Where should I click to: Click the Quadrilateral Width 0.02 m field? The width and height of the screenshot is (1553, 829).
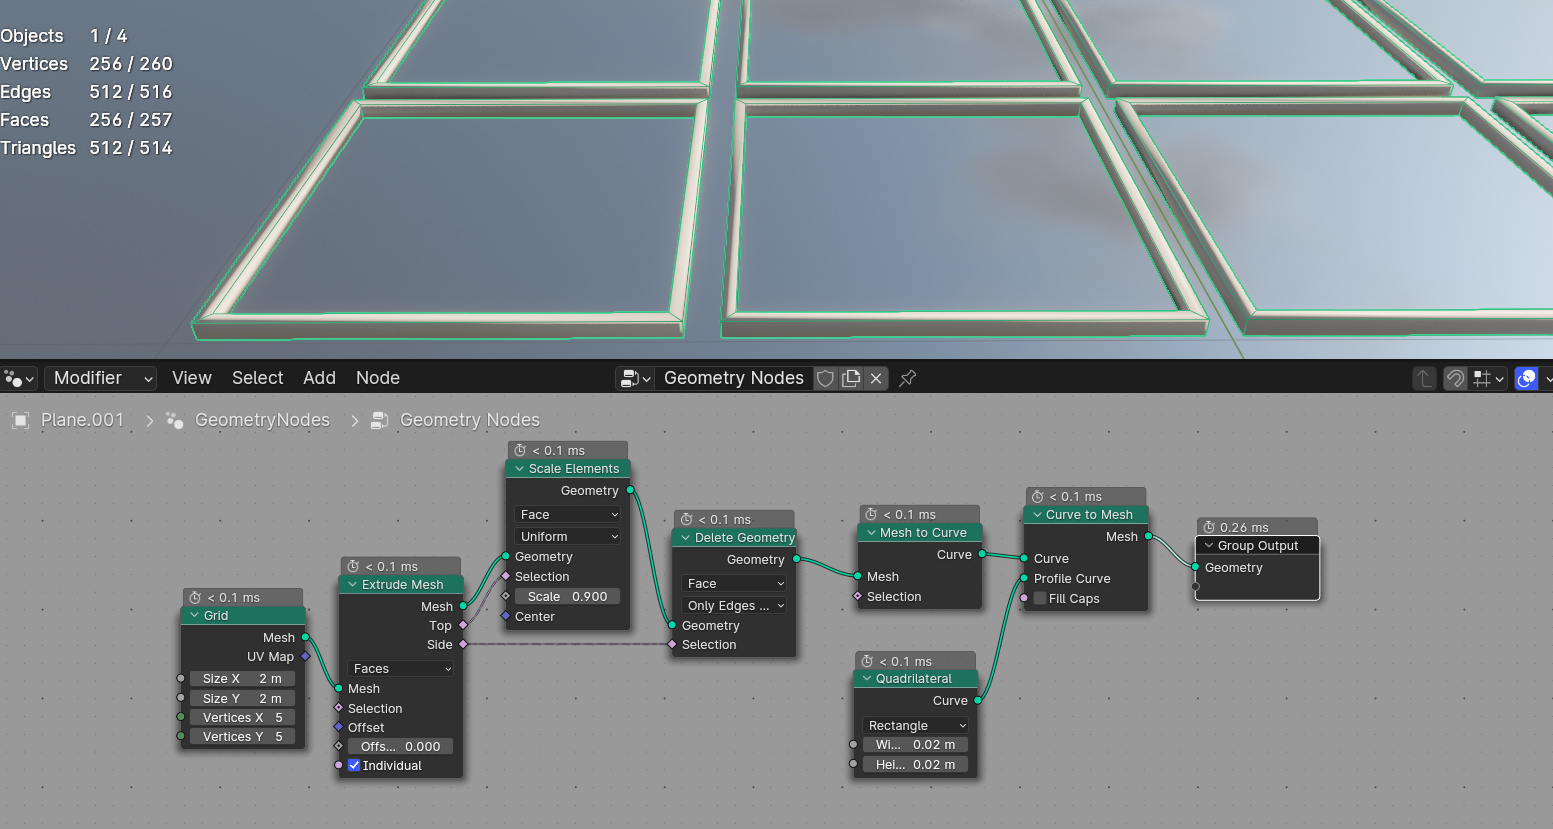pyautogui.click(x=916, y=745)
